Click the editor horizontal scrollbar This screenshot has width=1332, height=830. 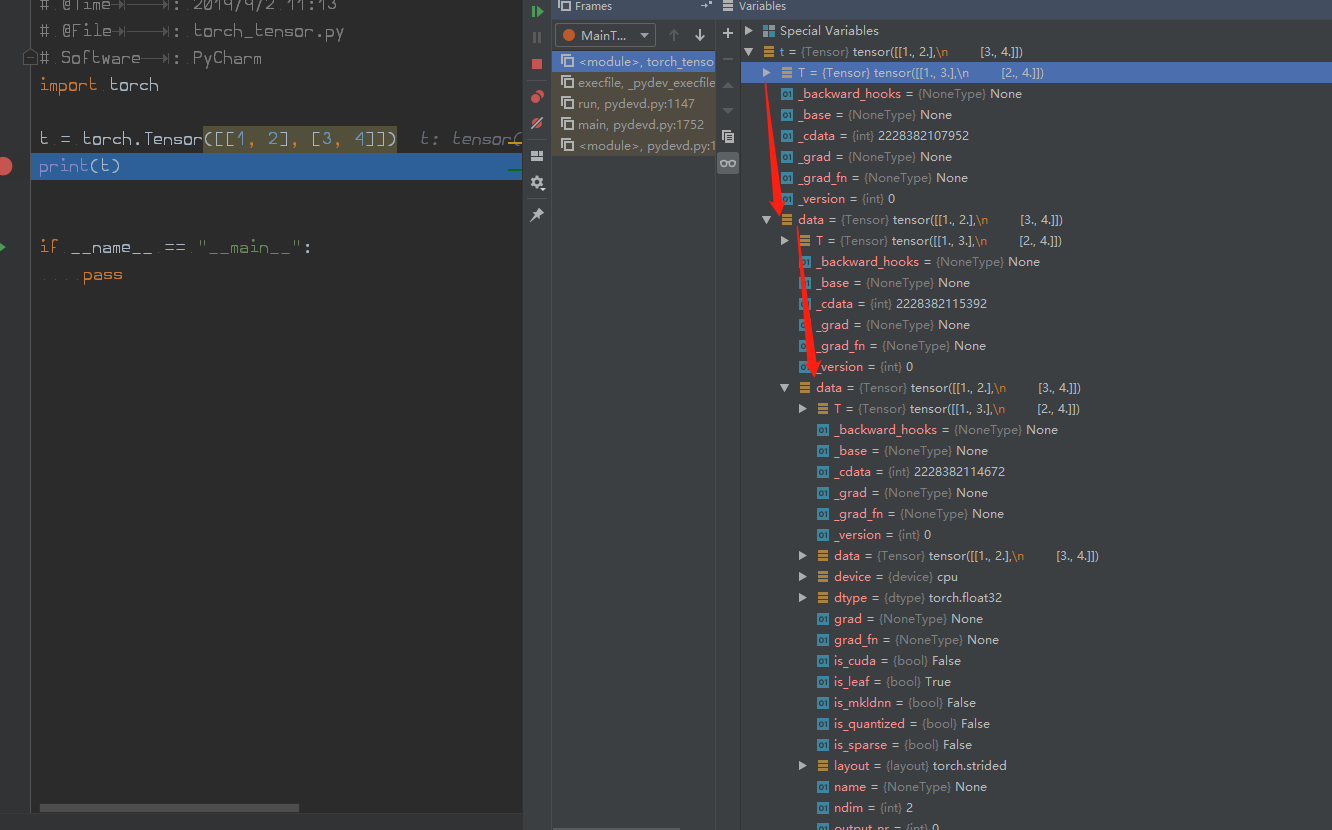[x=169, y=807]
